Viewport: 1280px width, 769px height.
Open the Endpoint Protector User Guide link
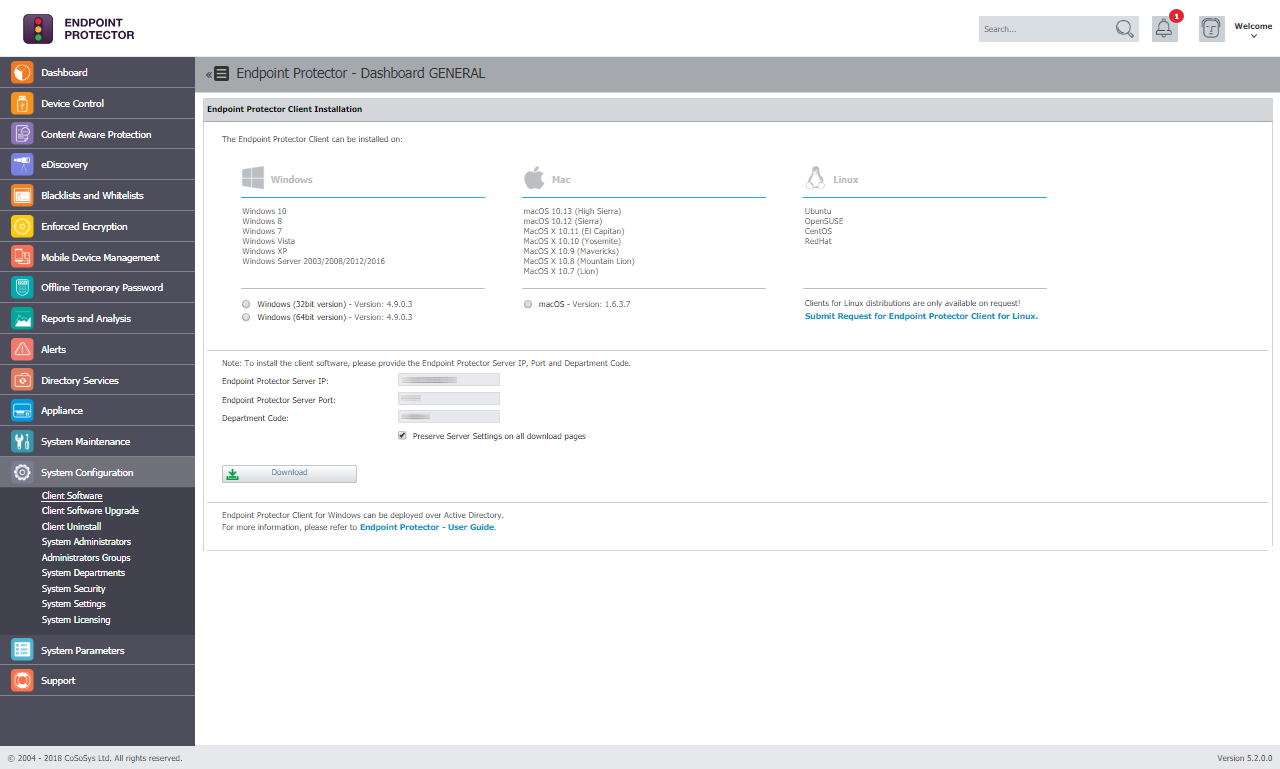(427, 527)
